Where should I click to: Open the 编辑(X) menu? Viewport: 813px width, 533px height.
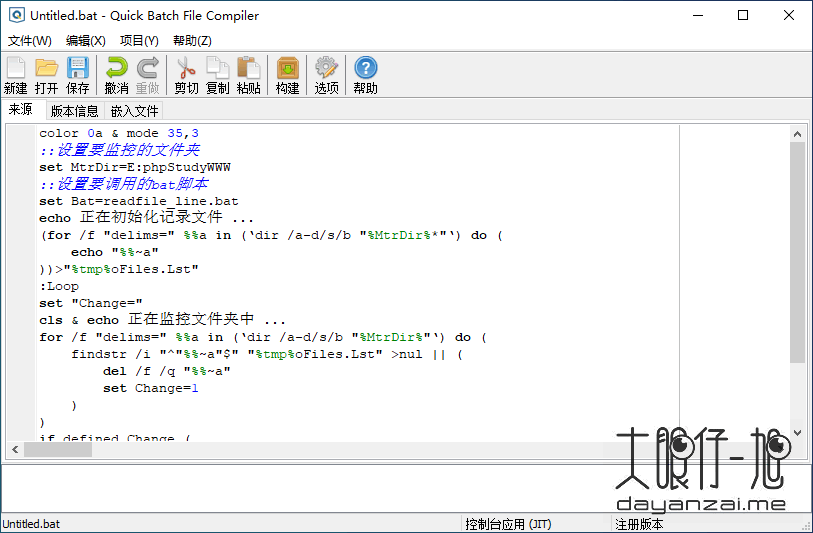(86, 40)
